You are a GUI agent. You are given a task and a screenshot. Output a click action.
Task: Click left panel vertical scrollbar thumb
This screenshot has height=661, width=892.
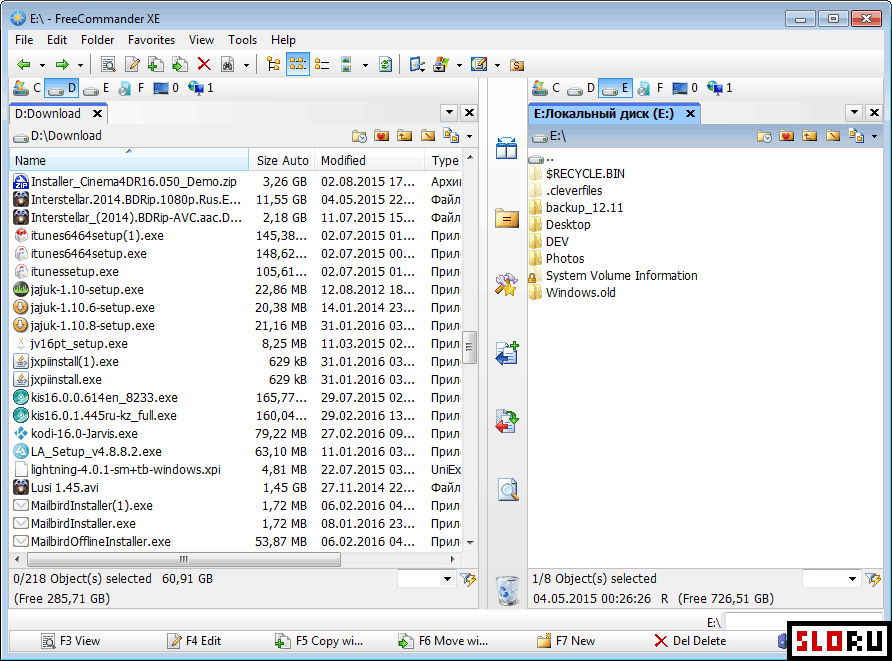point(470,348)
